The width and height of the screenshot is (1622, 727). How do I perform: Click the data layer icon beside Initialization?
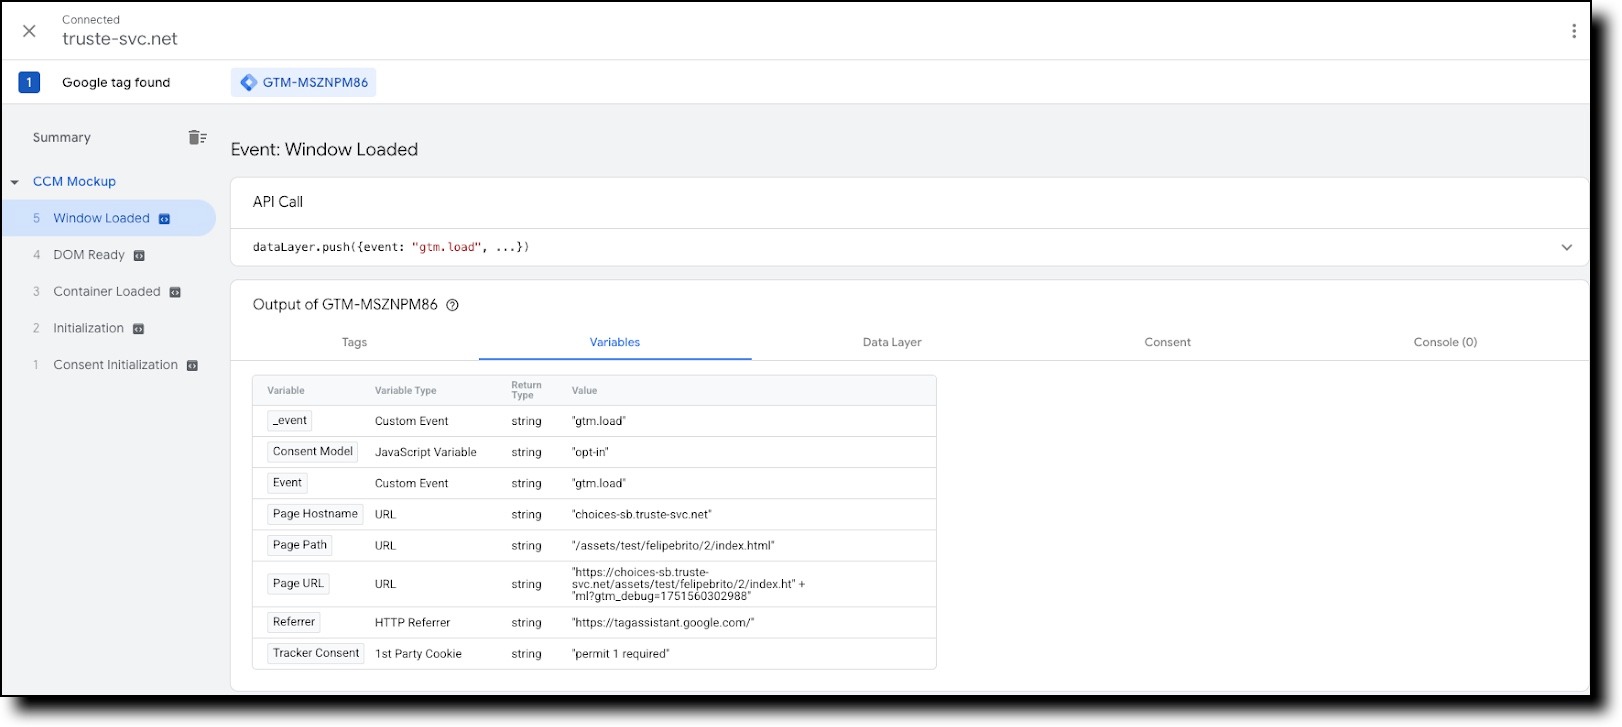point(138,329)
